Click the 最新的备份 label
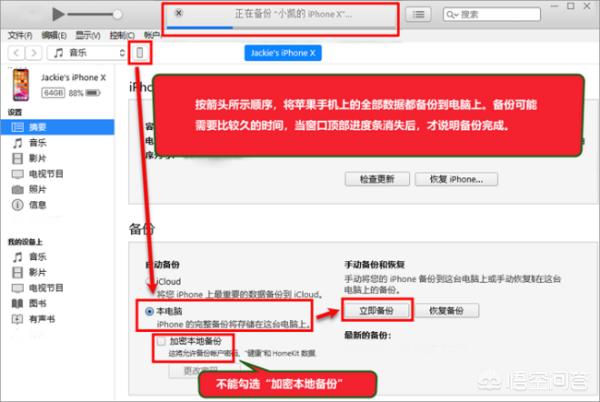The image size is (600, 402). click(368, 335)
